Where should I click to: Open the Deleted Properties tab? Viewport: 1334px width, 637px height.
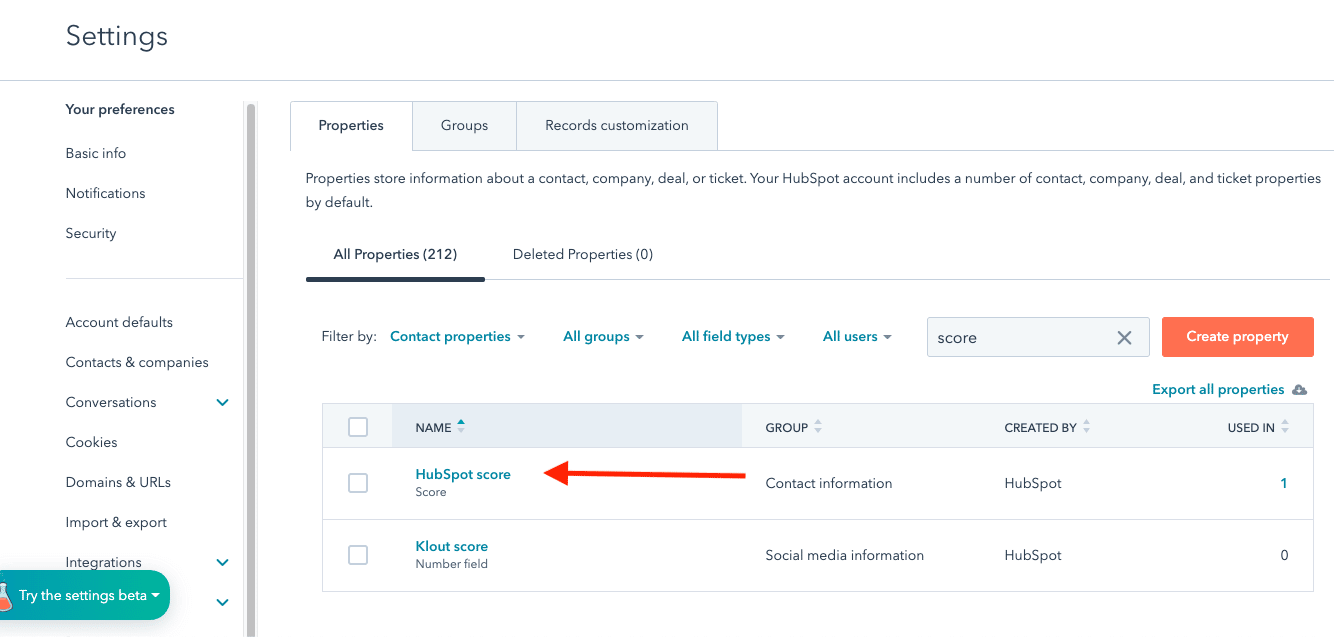click(583, 254)
